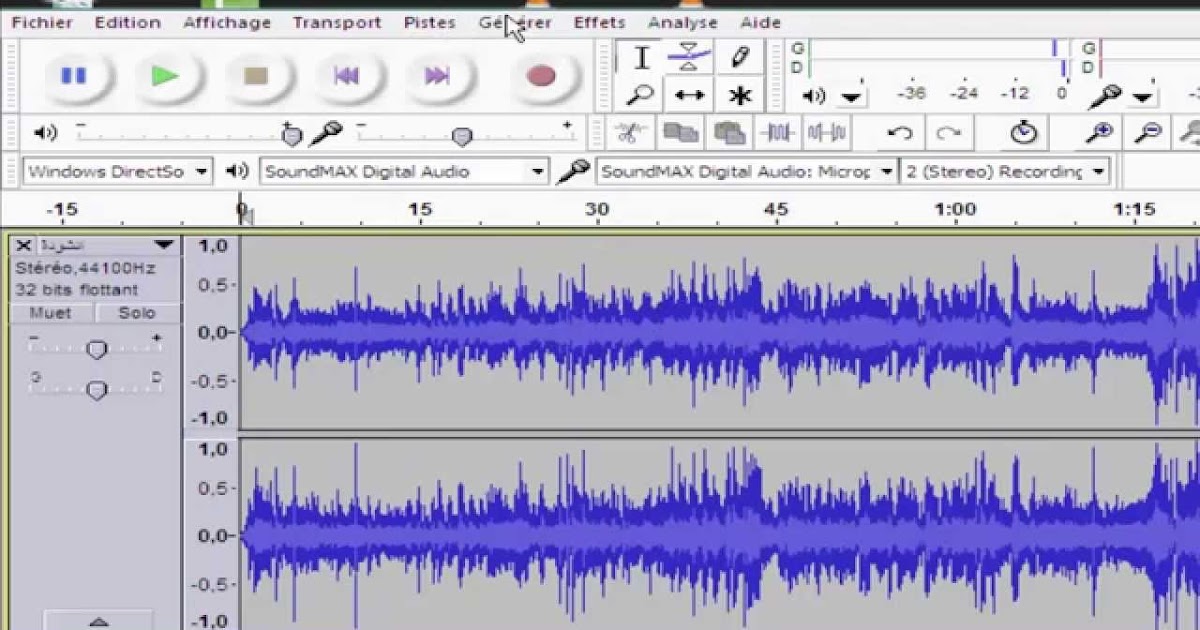This screenshot has height=630, width=1200.
Task: Mute the stereo track with Muet
Action: click(x=50, y=313)
